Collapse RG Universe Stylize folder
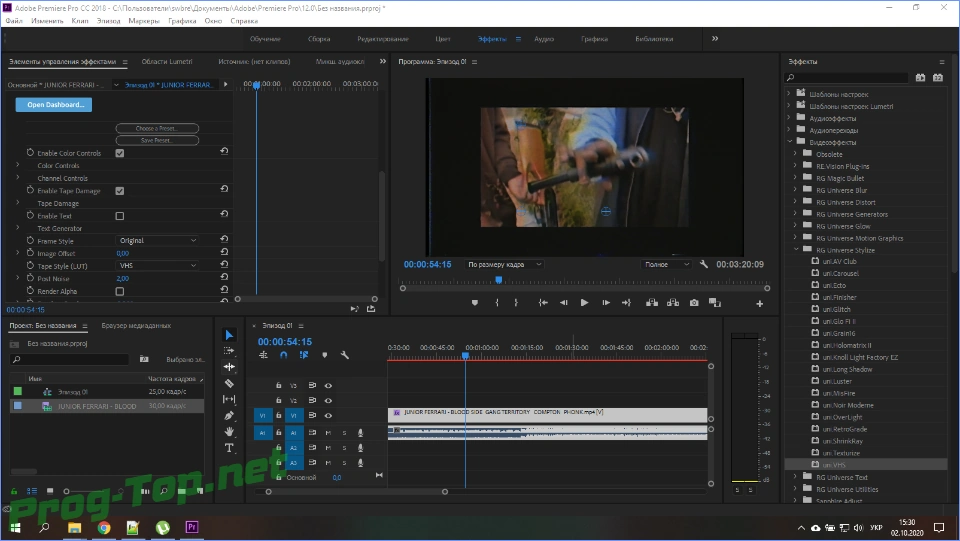This screenshot has height=541, width=960. [796, 250]
